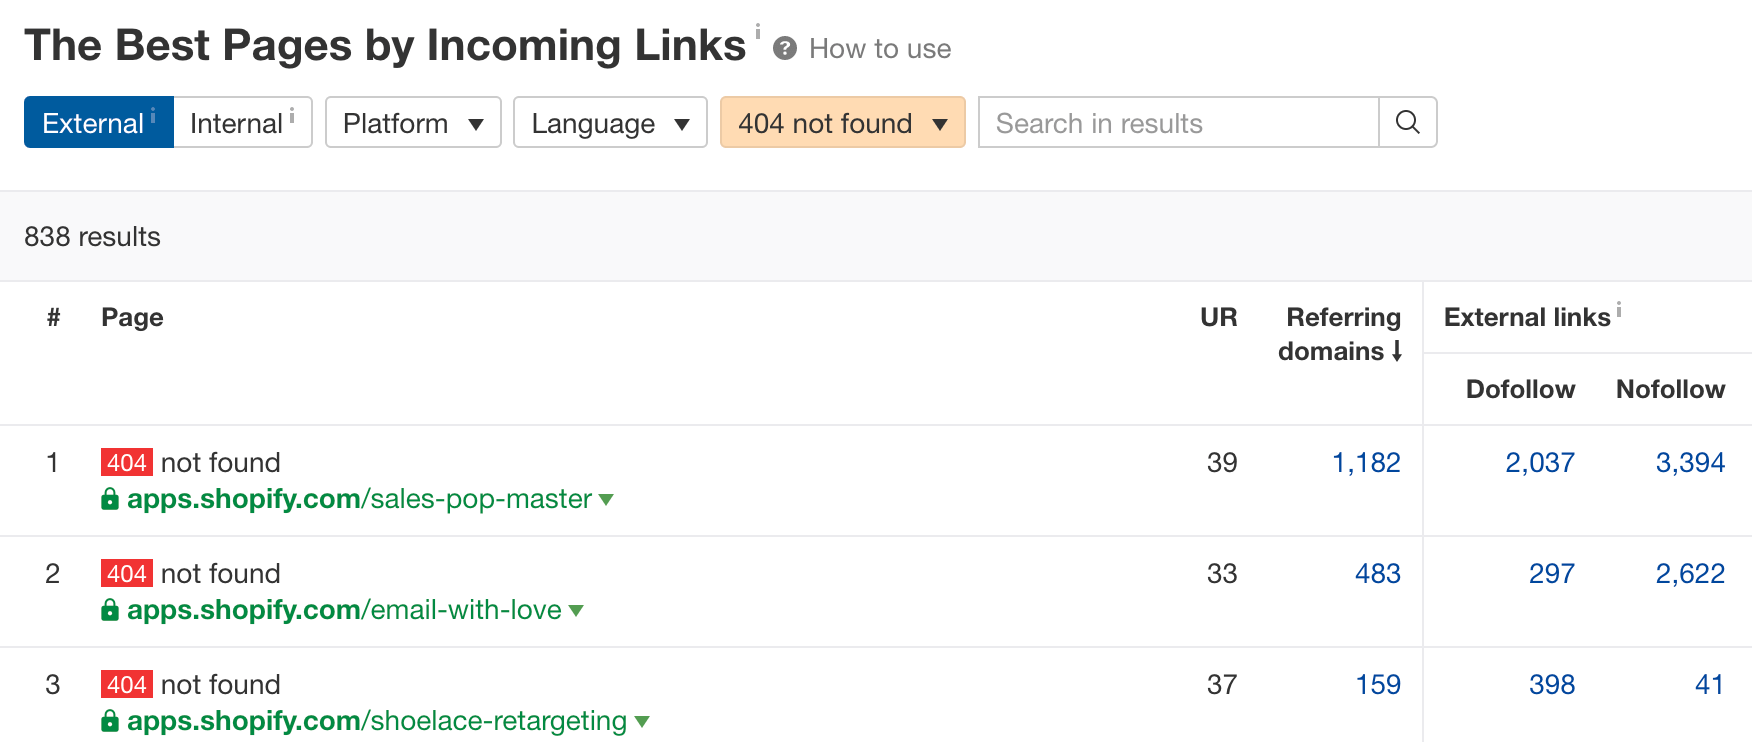Click the padlock icon for shoelace-retargeting

[x=110, y=721]
